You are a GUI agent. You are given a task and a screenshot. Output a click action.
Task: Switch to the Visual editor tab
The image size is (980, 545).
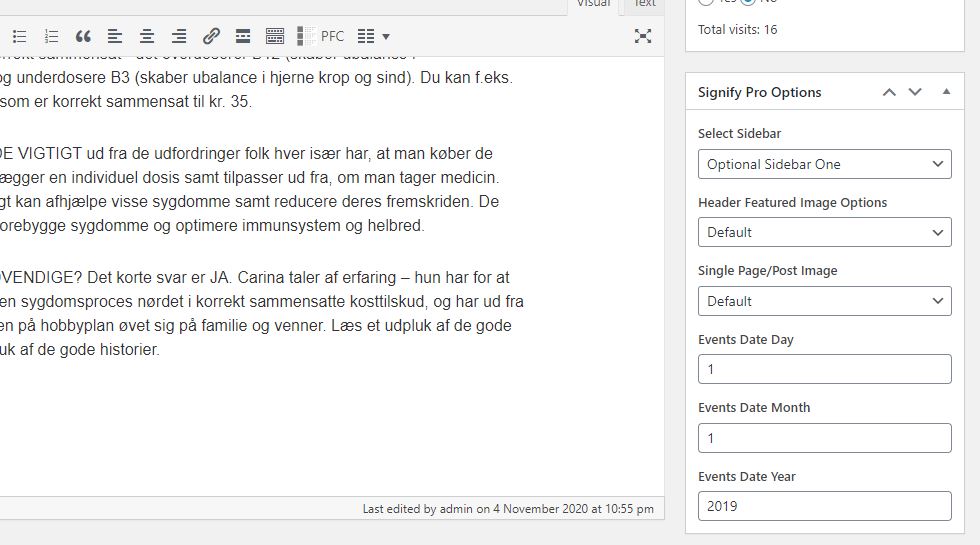tap(594, 4)
